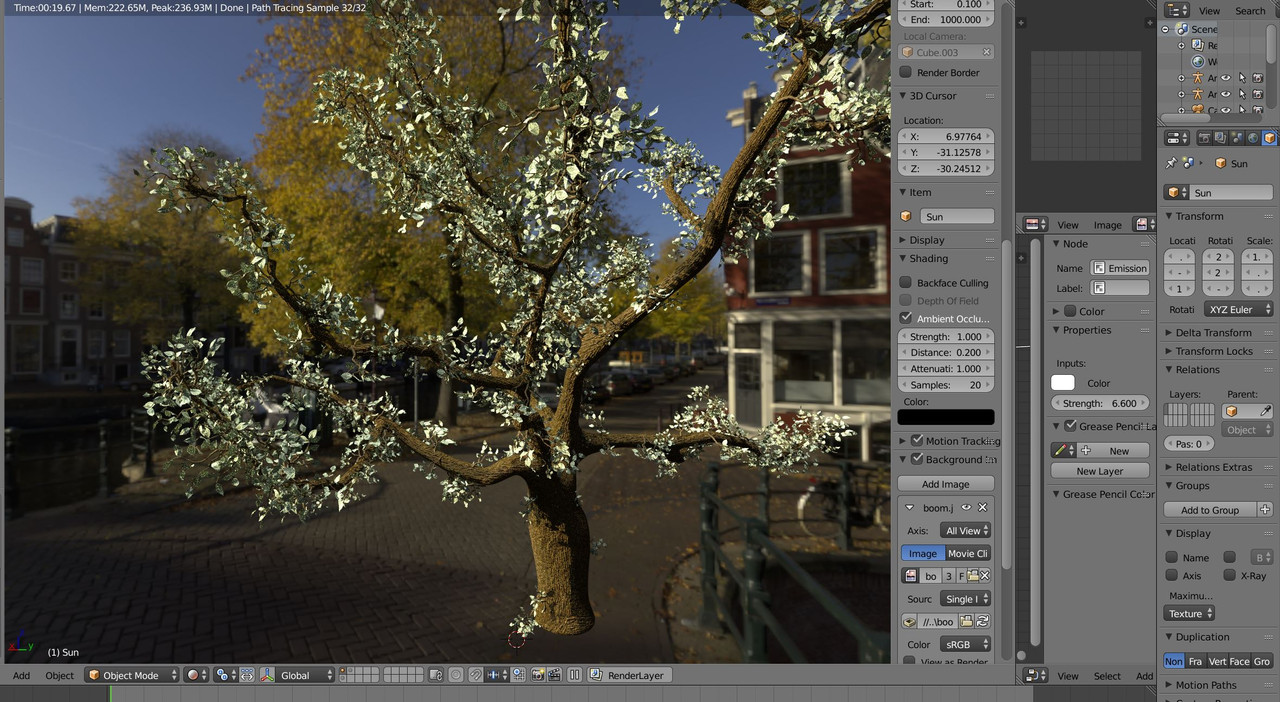Viewport: 1280px width, 702px height.
Task: Switch to the Movie Clip source tab
Action: 967,554
